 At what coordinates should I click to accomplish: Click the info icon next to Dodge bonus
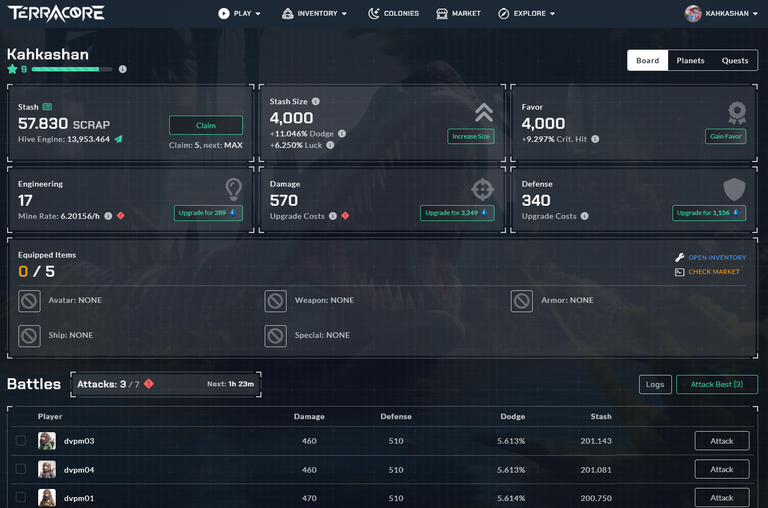tap(342, 134)
